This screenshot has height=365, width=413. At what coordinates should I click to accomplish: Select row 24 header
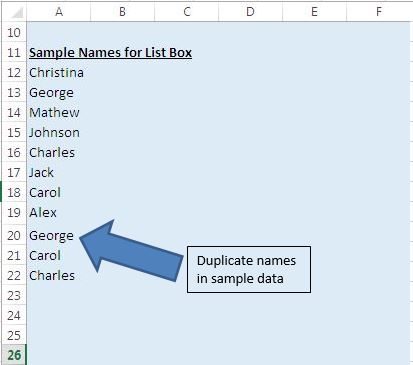tap(14, 315)
